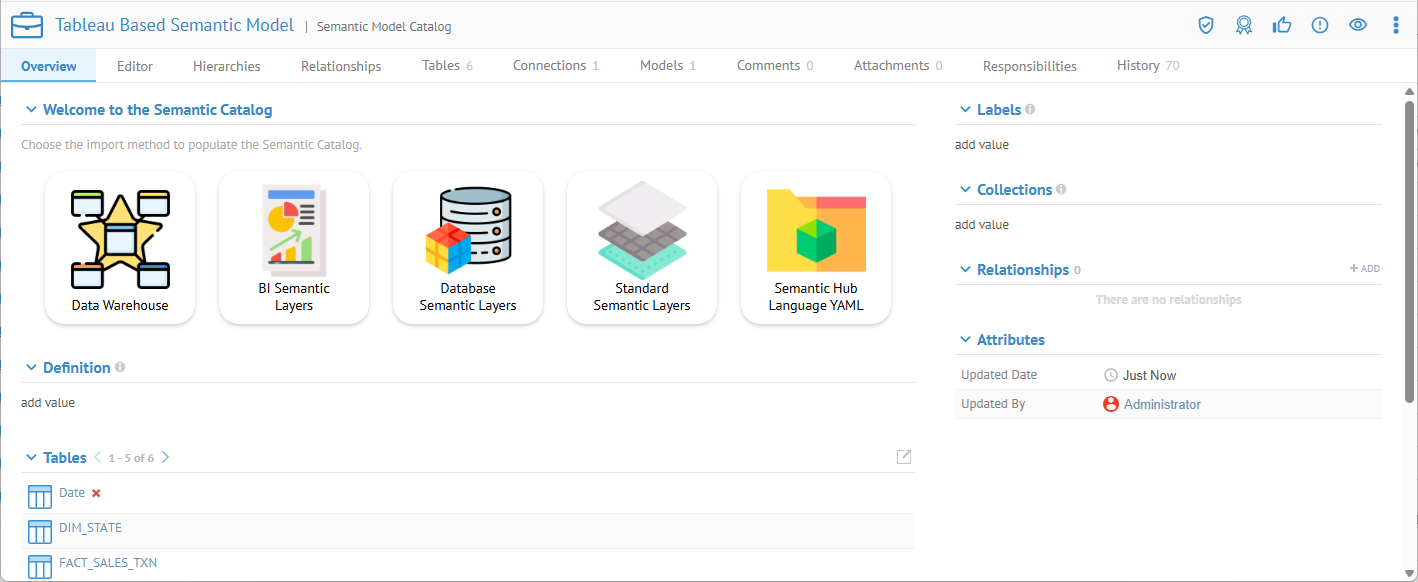Switch to the Hierarchies tab

pyautogui.click(x=226, y=66)
